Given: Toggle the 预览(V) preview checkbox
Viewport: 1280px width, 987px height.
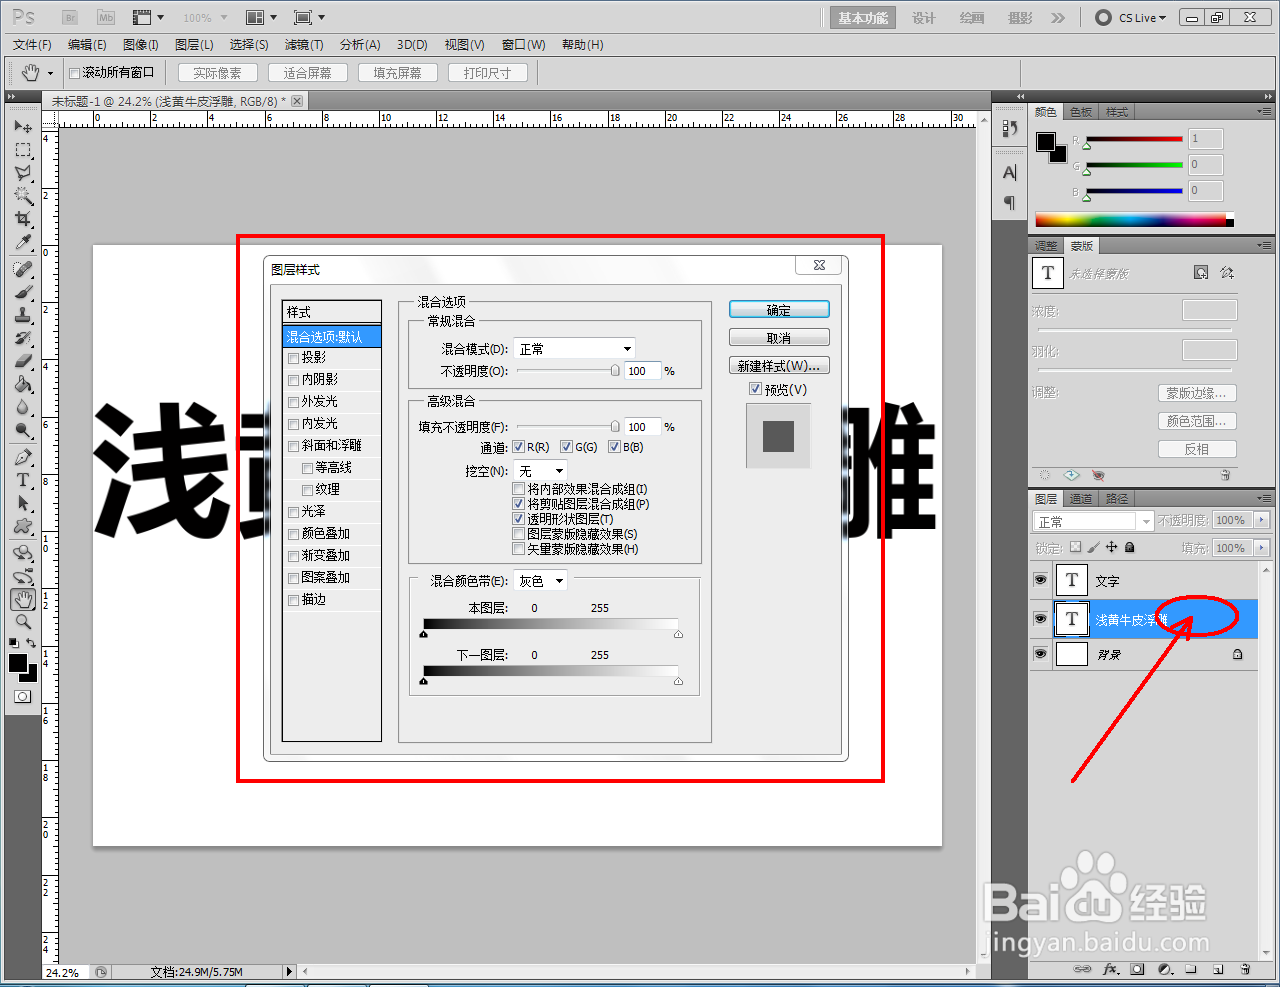Looking at the screenshot, I should click(x=756, y=390).
